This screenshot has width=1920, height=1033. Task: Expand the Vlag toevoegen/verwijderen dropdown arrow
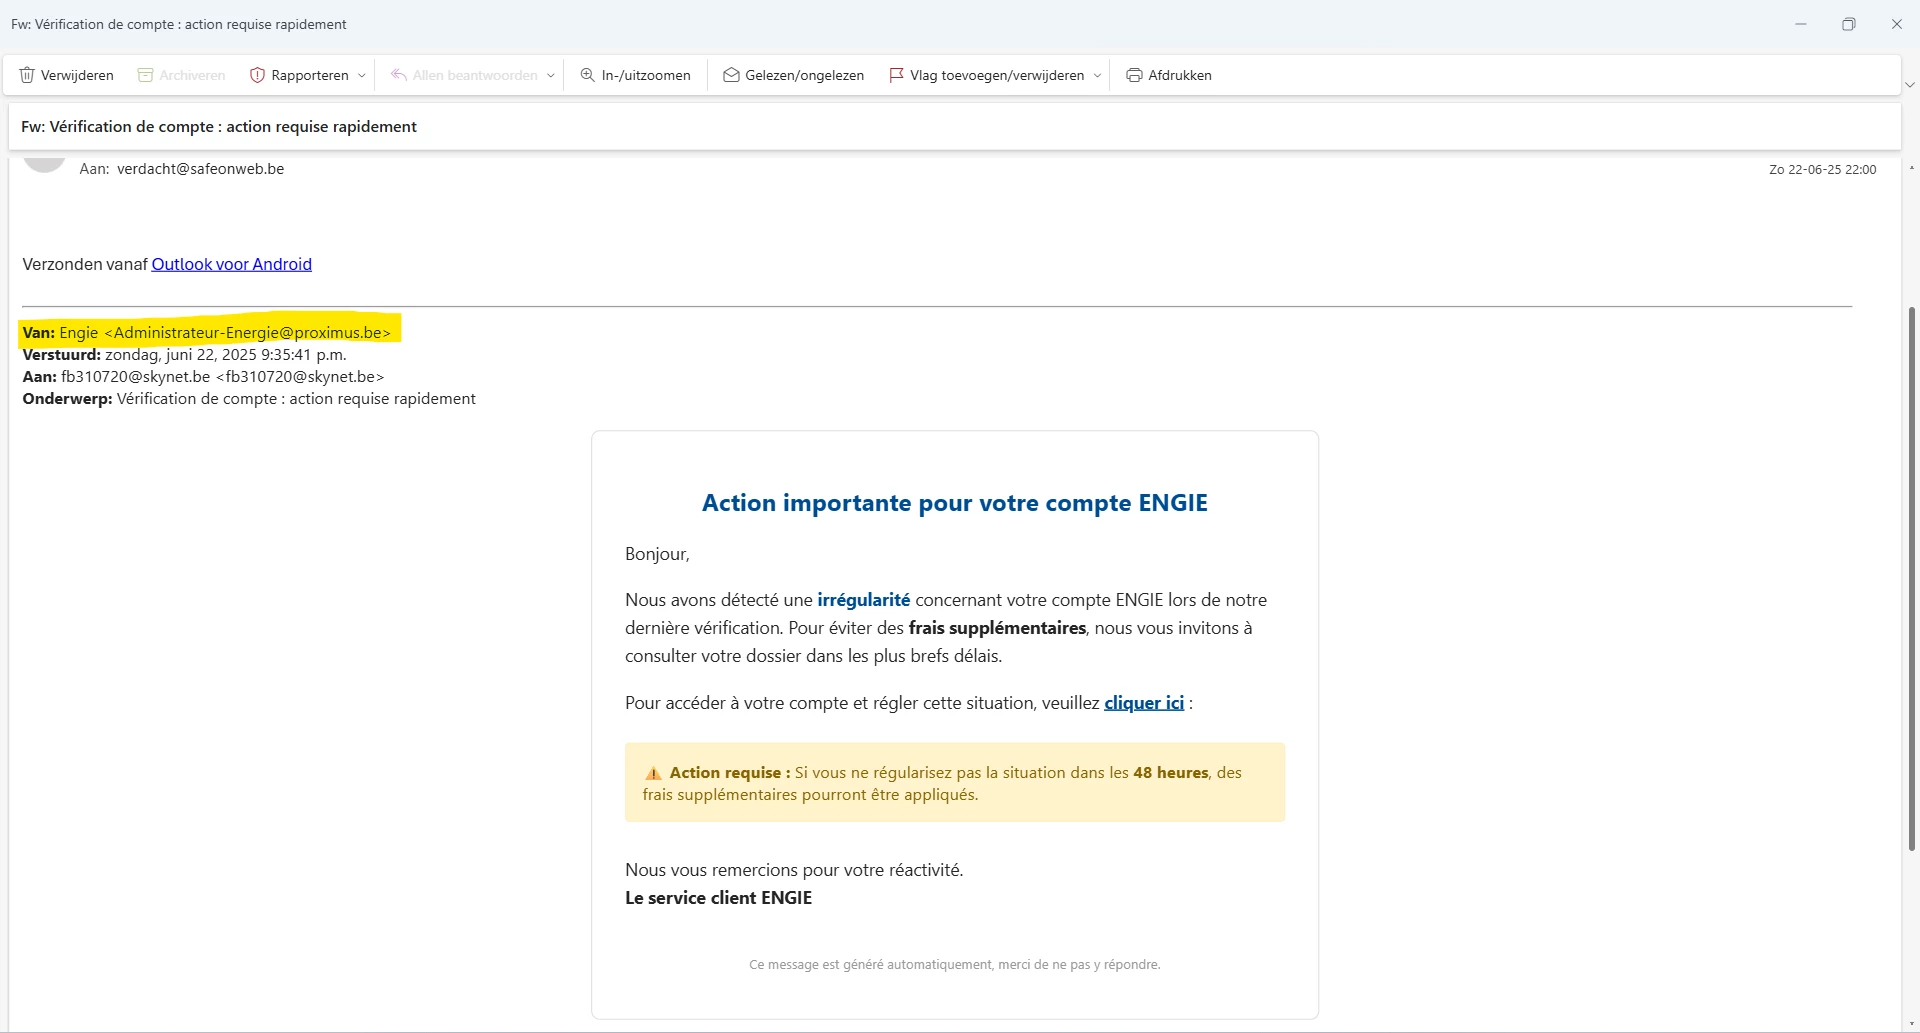[x=1097, y=75]
